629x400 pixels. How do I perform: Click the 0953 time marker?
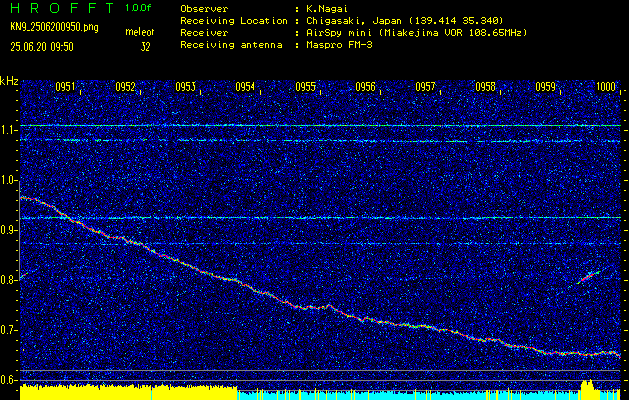[185, 87]
